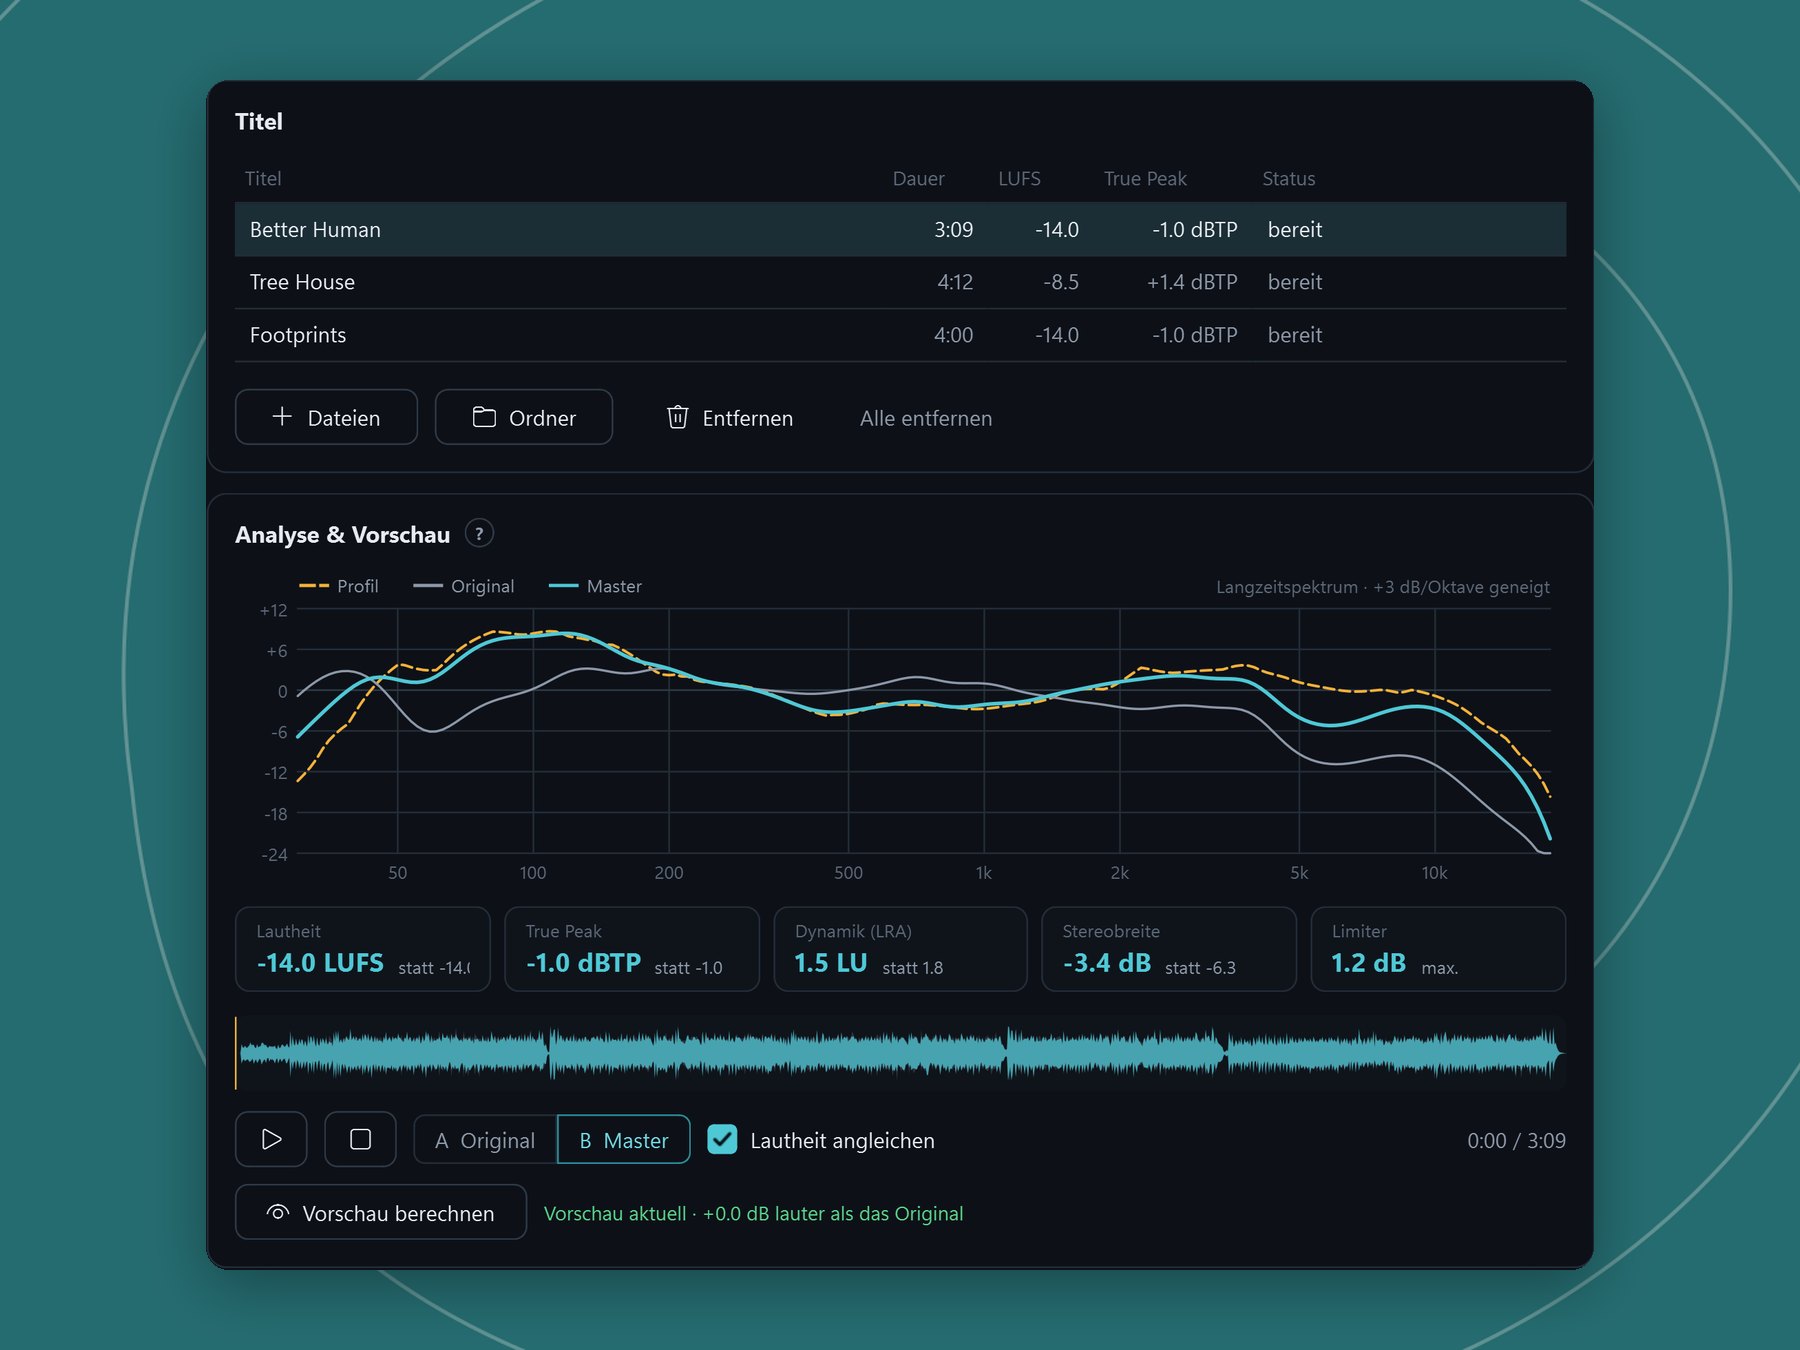
Task: Stop playback with the square button
Action: tap(360, 1139)
